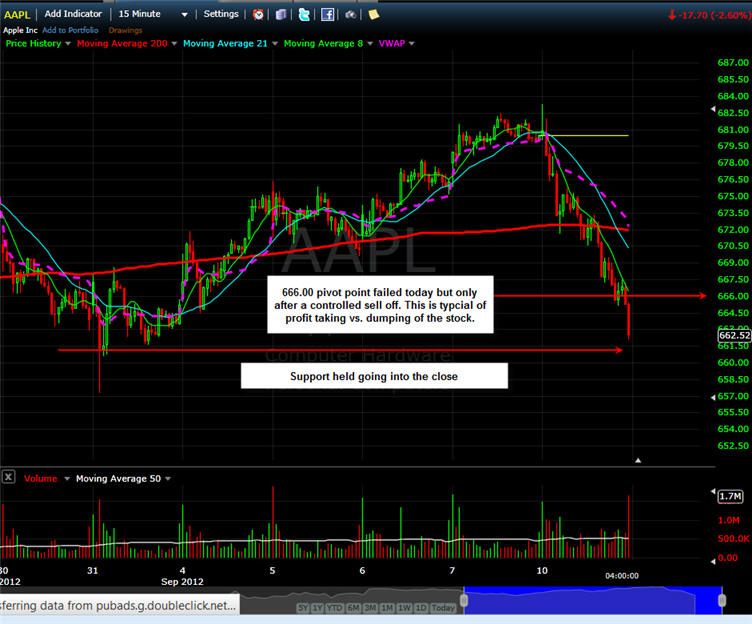This screenshot has width=752, height=624.
Task: Select the 5Y range button
Action: point(303,608)
